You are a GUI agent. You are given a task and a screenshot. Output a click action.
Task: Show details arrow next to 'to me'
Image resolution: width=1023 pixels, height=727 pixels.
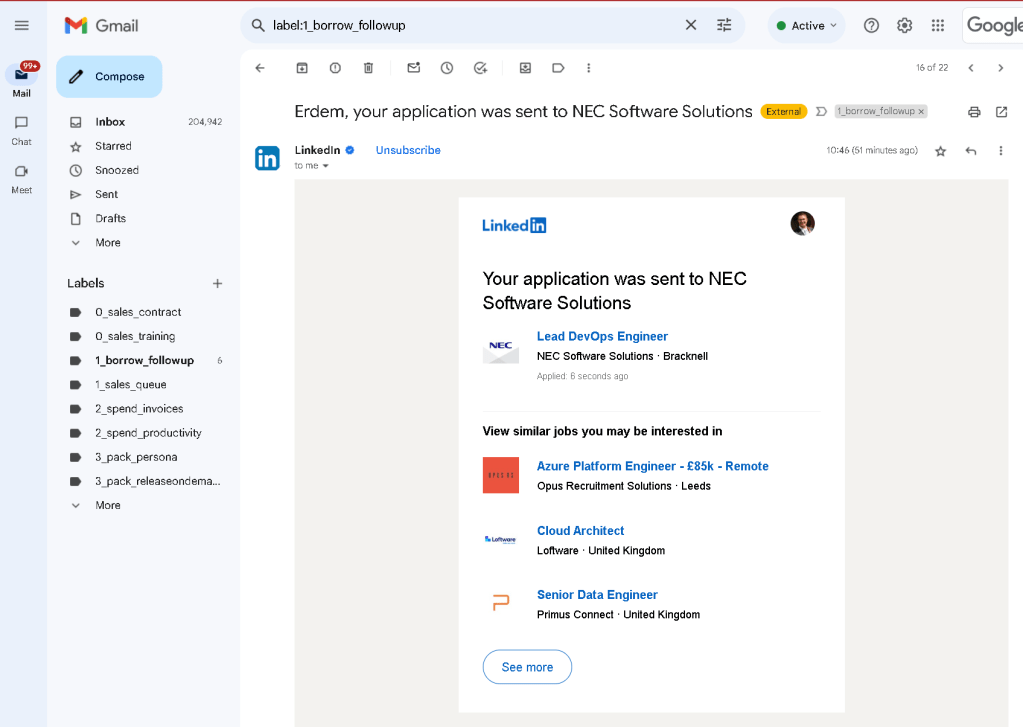click(326, 166)
